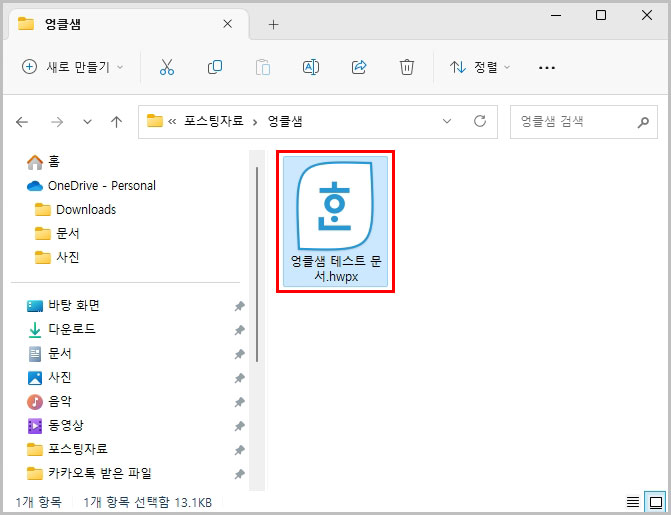Open the three-dot See more menu
671x515 pixels.
(547, 68)
